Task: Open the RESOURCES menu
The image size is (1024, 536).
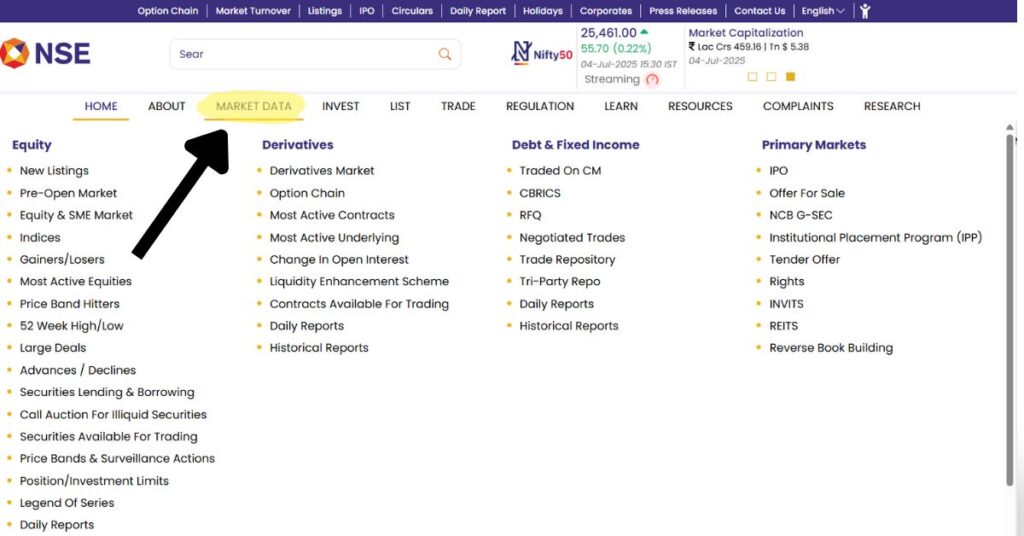Action: pos(700,106)
